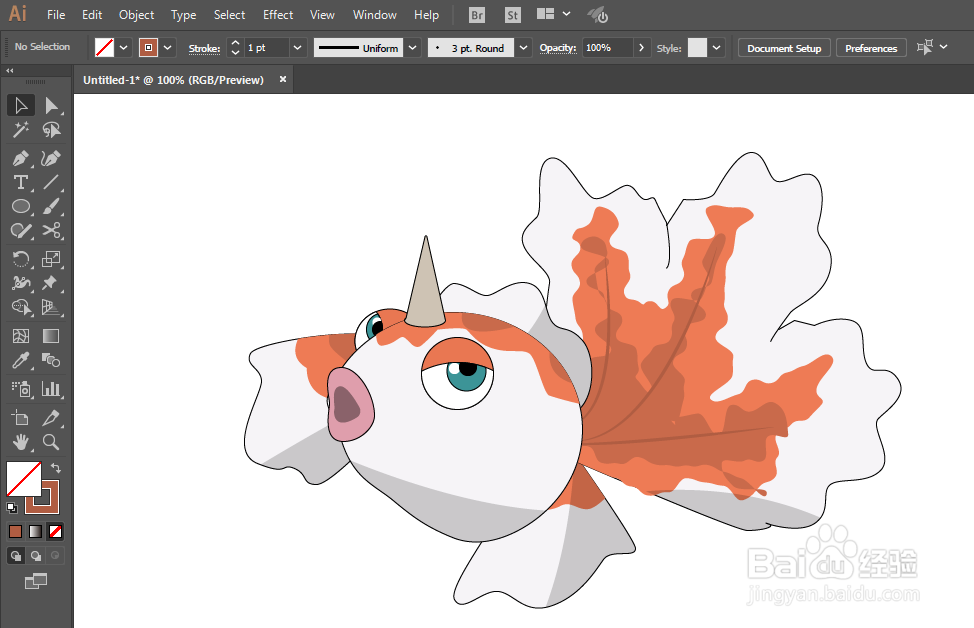Select the Puppet Warp pin tool
Viewport: 974px width, 628px height.
(x=51, y=283)
